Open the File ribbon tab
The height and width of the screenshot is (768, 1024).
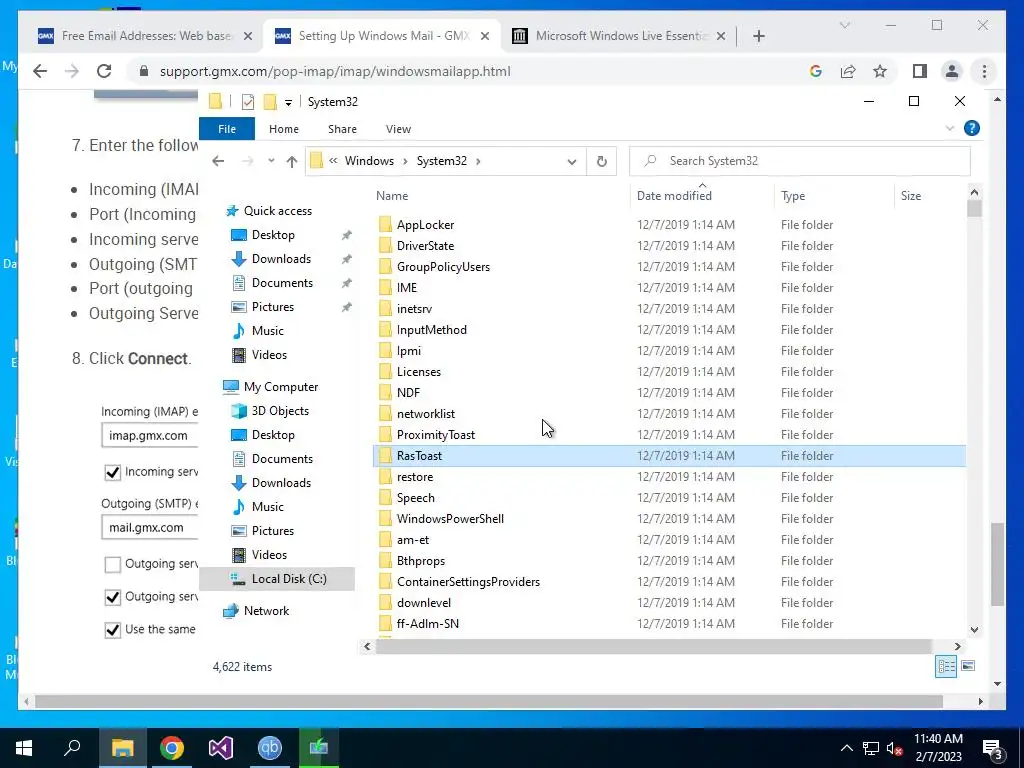pos(227,129)
